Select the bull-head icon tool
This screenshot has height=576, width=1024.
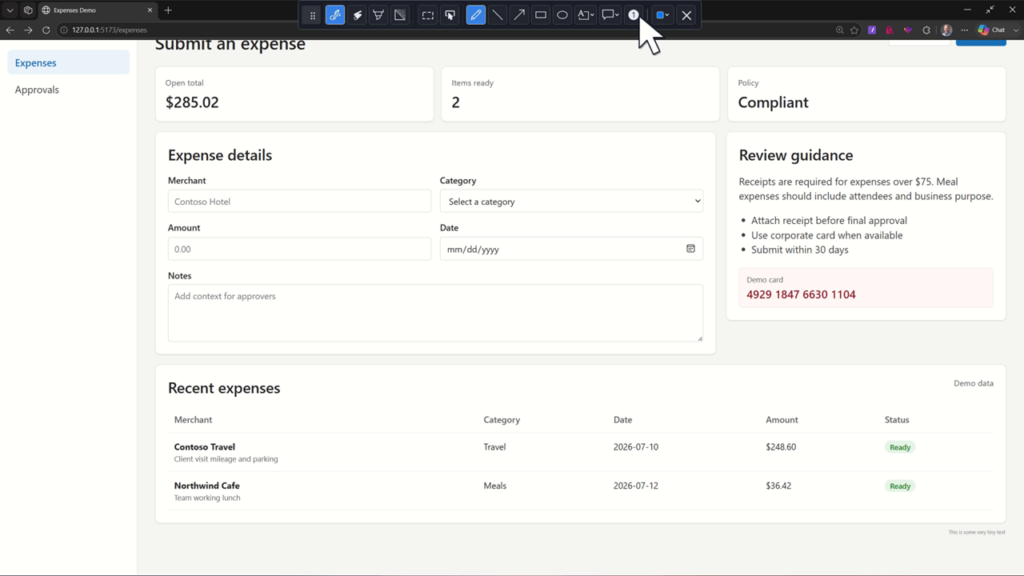coord(378,15)
